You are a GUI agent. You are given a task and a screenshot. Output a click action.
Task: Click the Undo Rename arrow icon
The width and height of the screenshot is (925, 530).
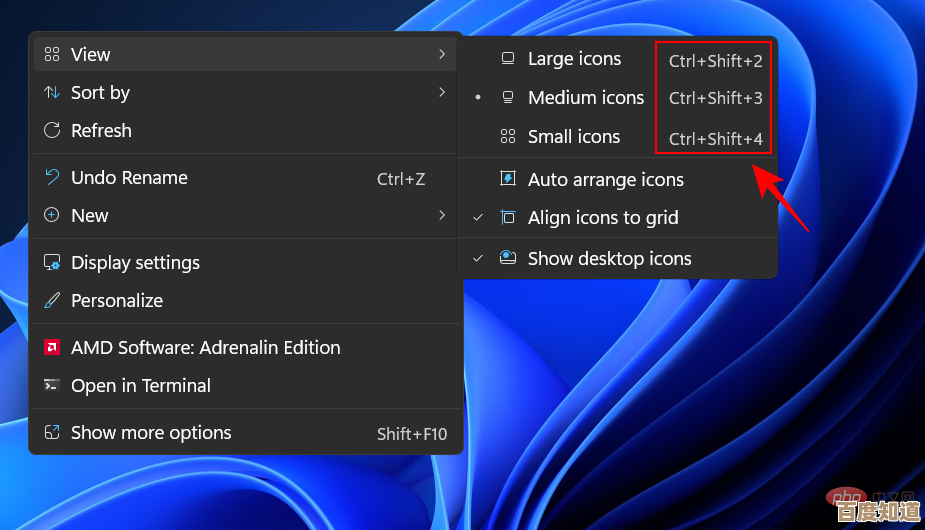(52, 178)
